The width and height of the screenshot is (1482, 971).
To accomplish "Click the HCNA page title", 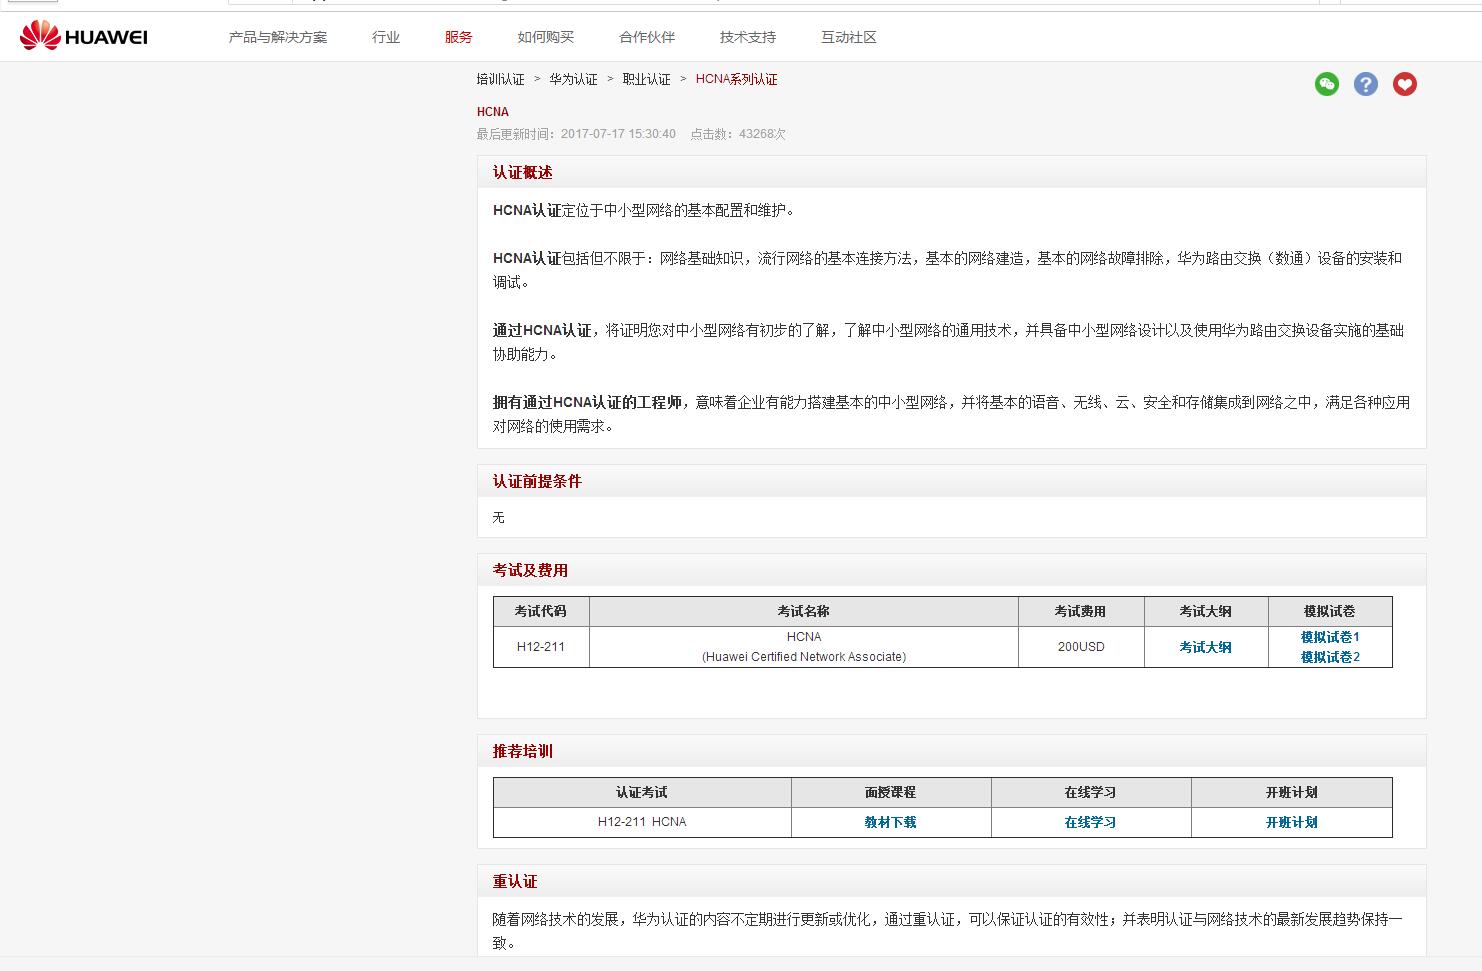I will click(x=493, y=112).
